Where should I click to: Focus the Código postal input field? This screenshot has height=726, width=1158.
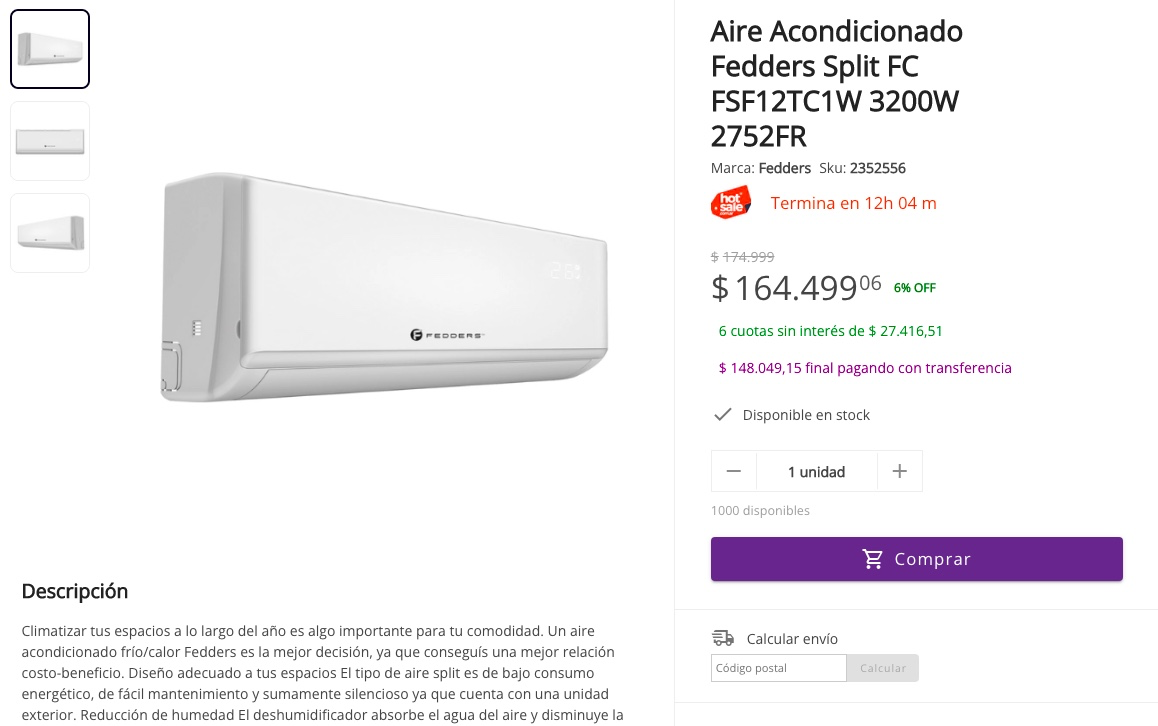click(x=778, y=668)
